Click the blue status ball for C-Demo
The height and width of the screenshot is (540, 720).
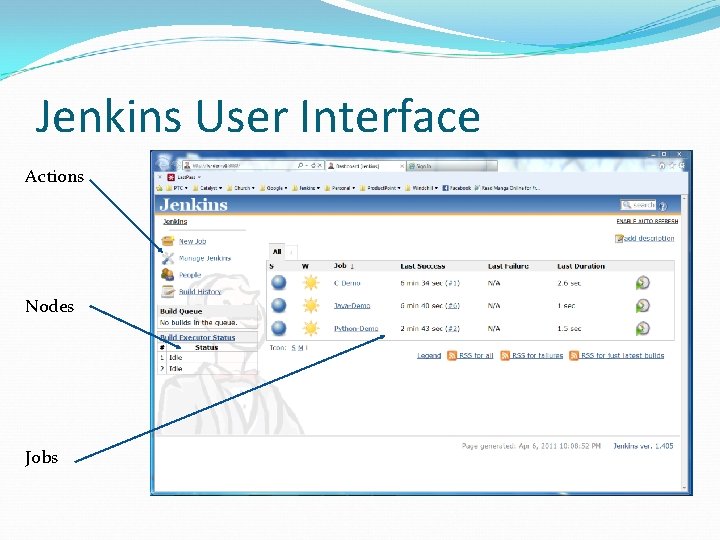(x=279, y=283)
